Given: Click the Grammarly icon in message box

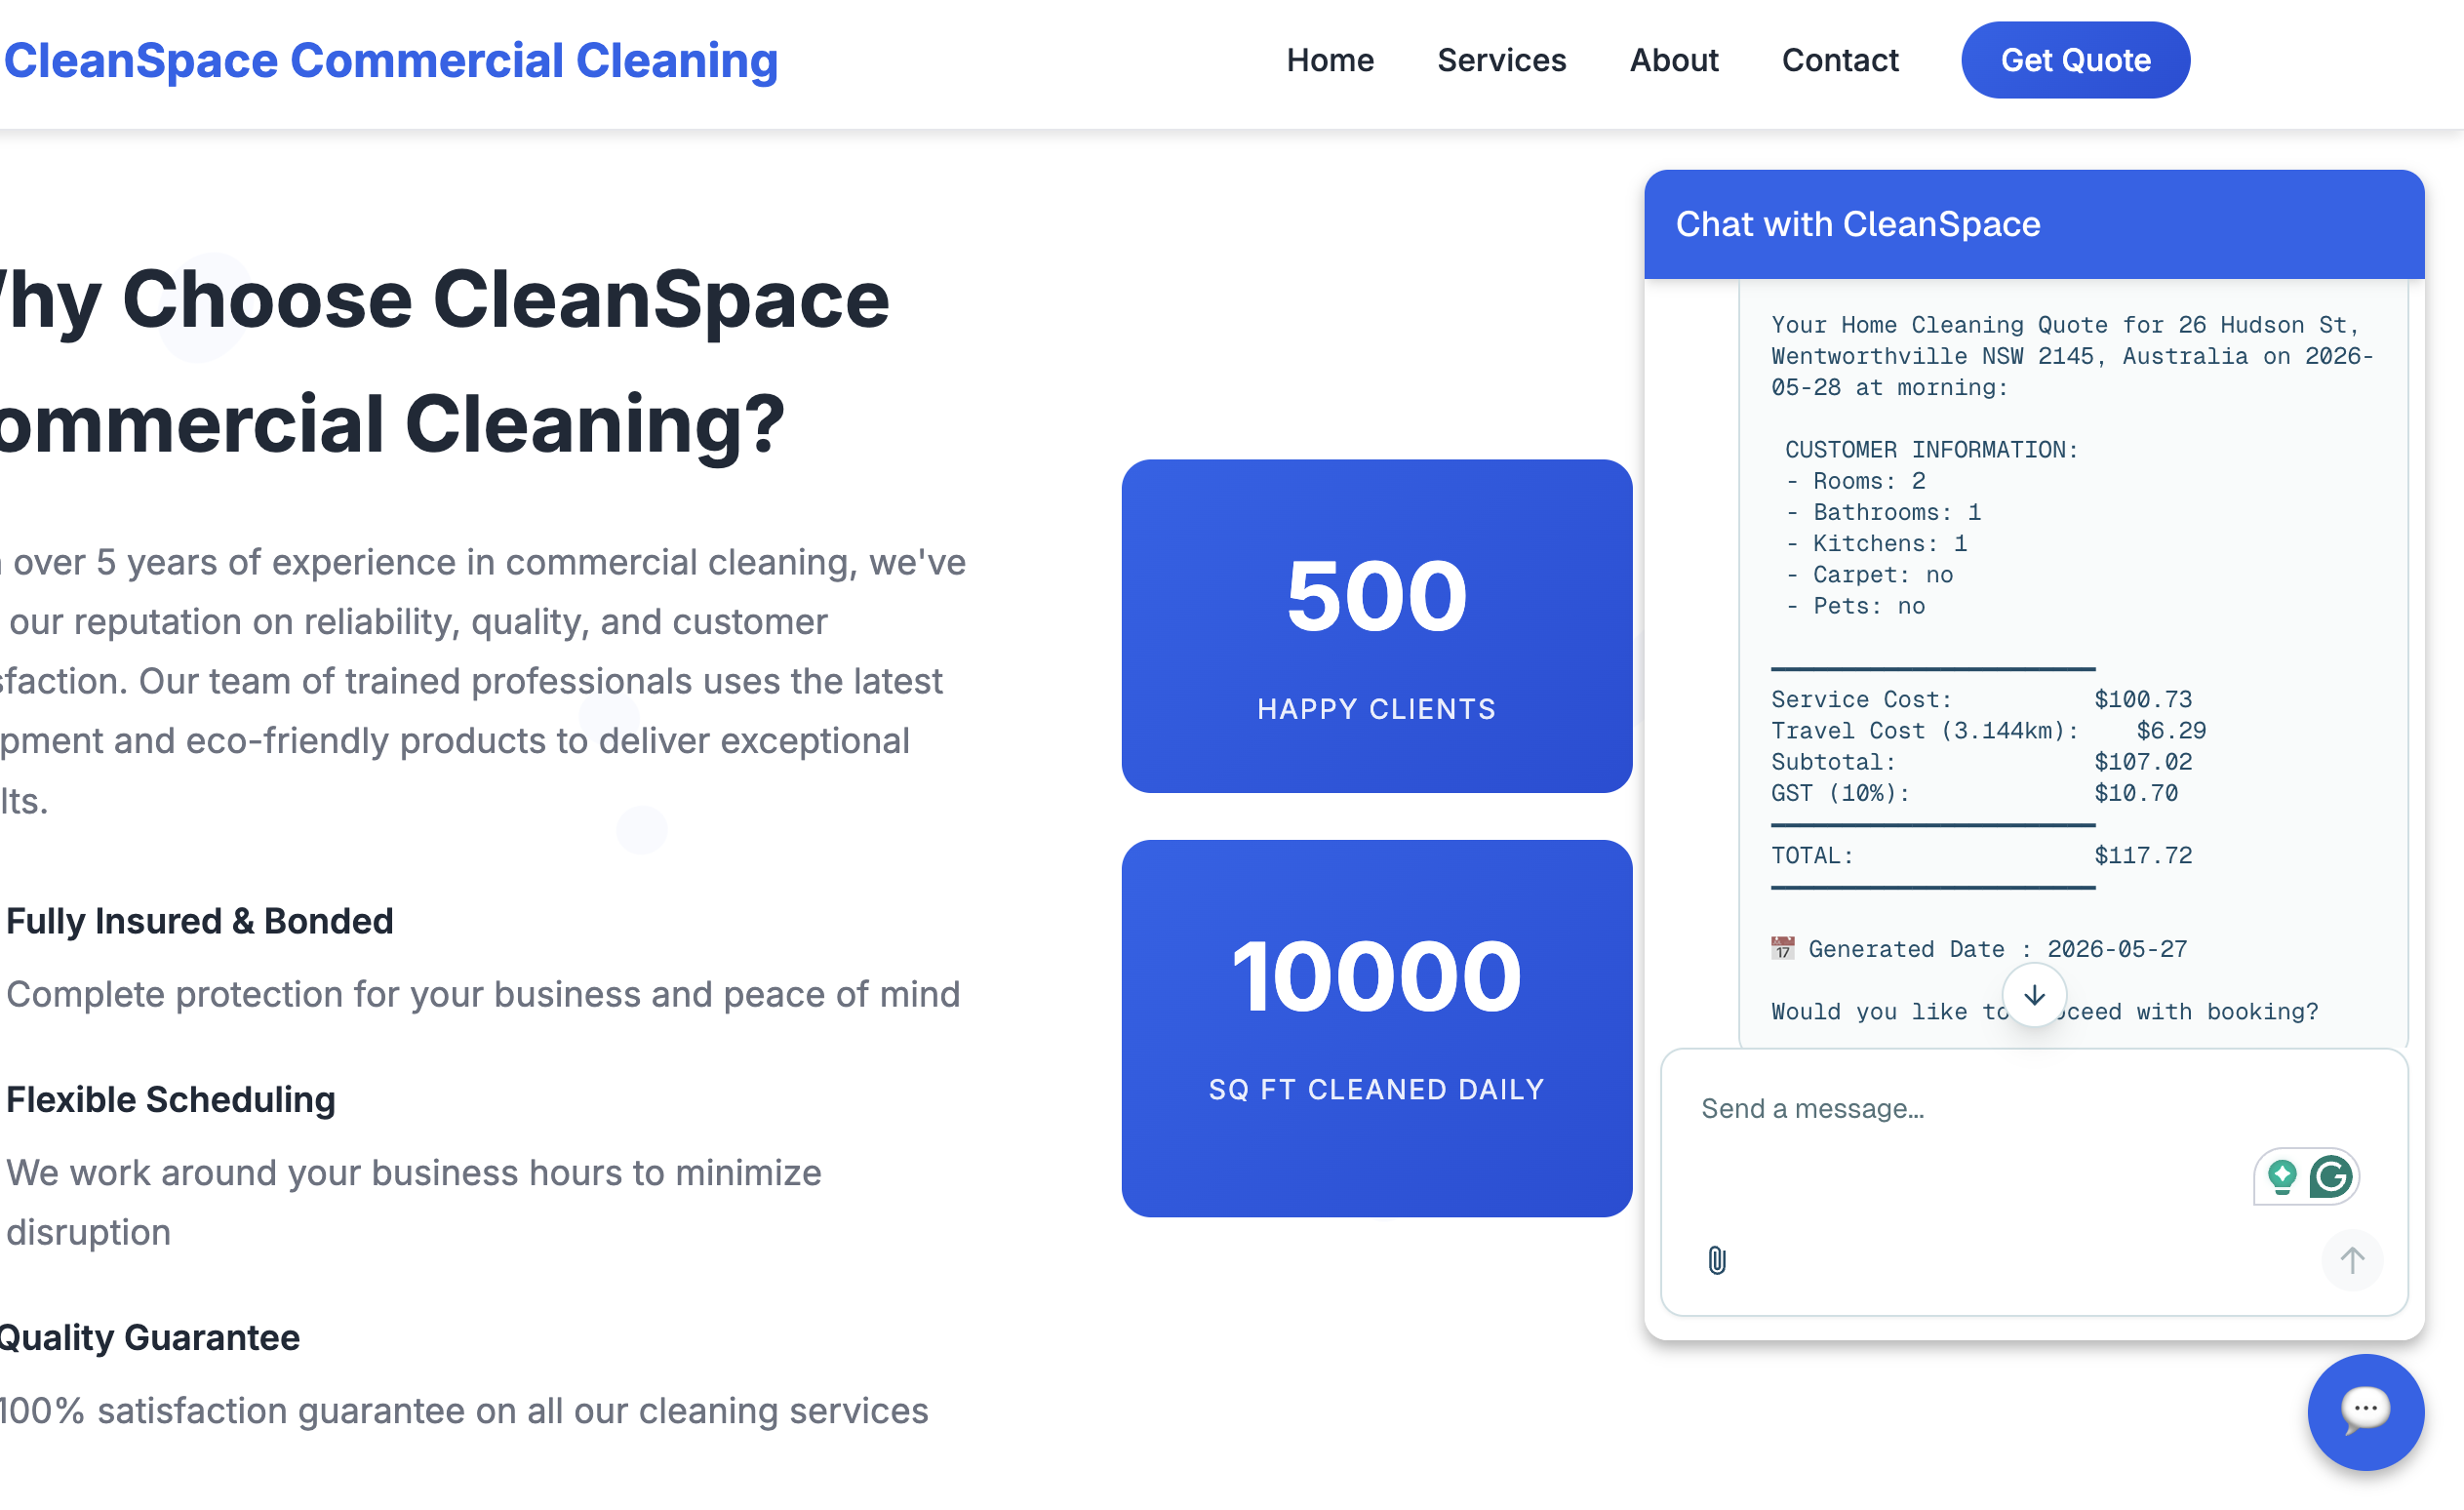Looking at the screenshot, I should pos(2331,1176).
